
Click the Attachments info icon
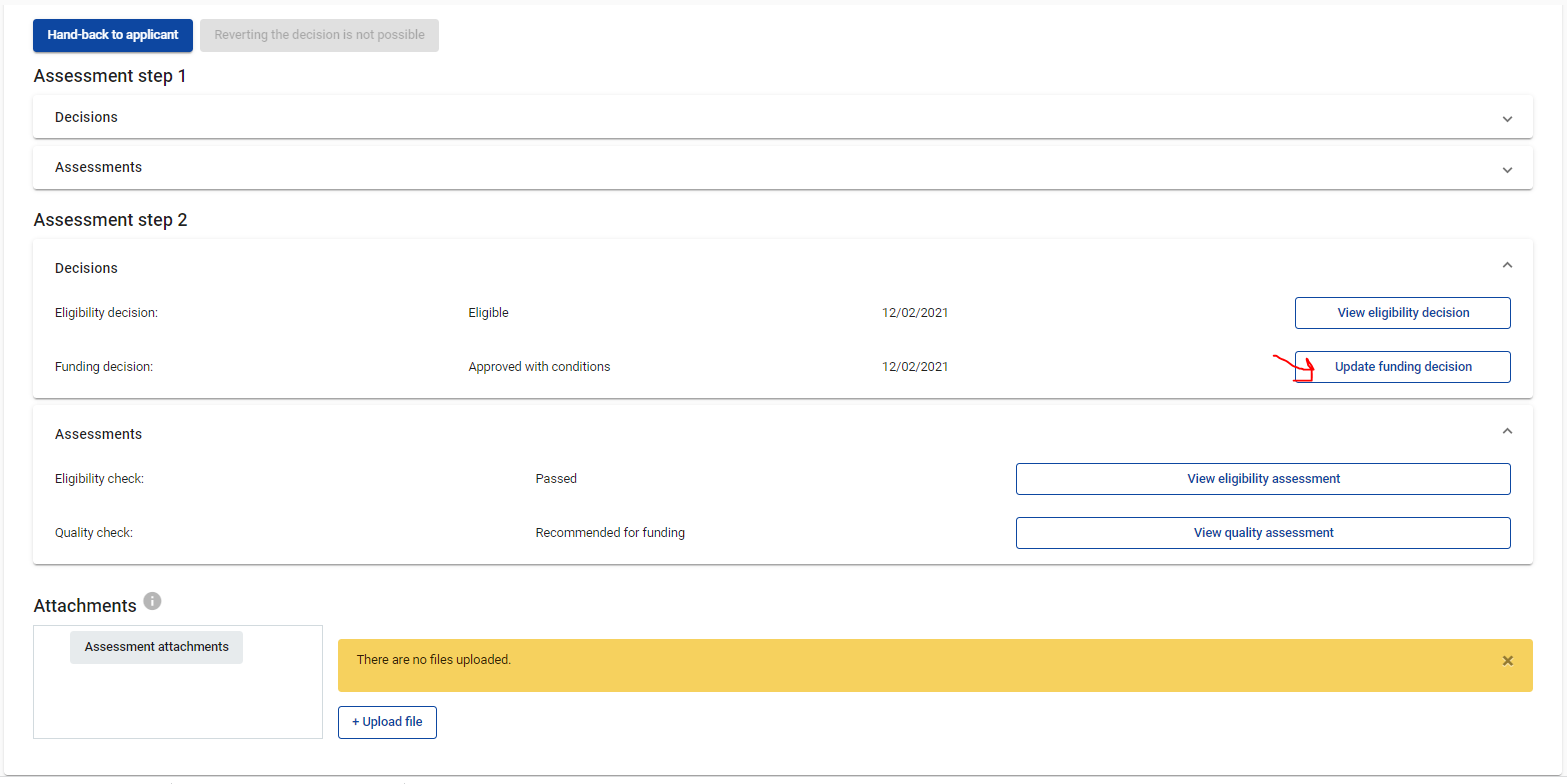tap(152, 602)
